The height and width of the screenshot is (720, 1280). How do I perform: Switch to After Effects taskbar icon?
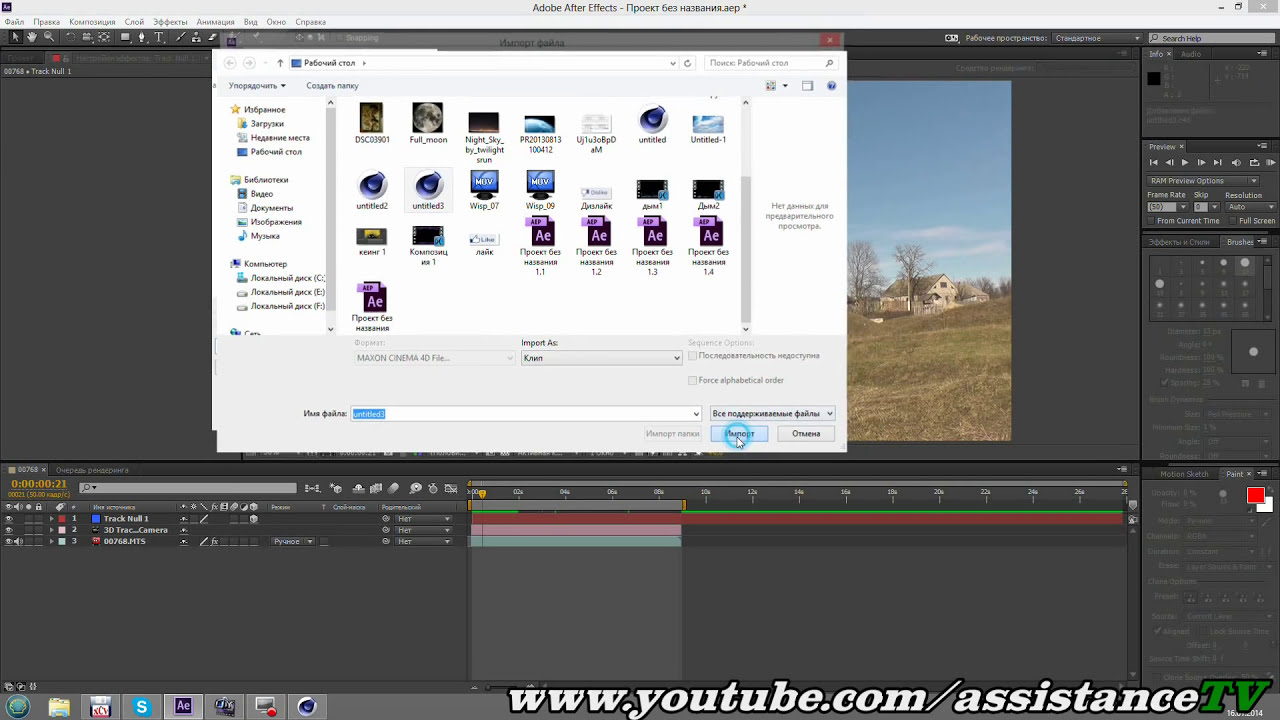[183, 707]
